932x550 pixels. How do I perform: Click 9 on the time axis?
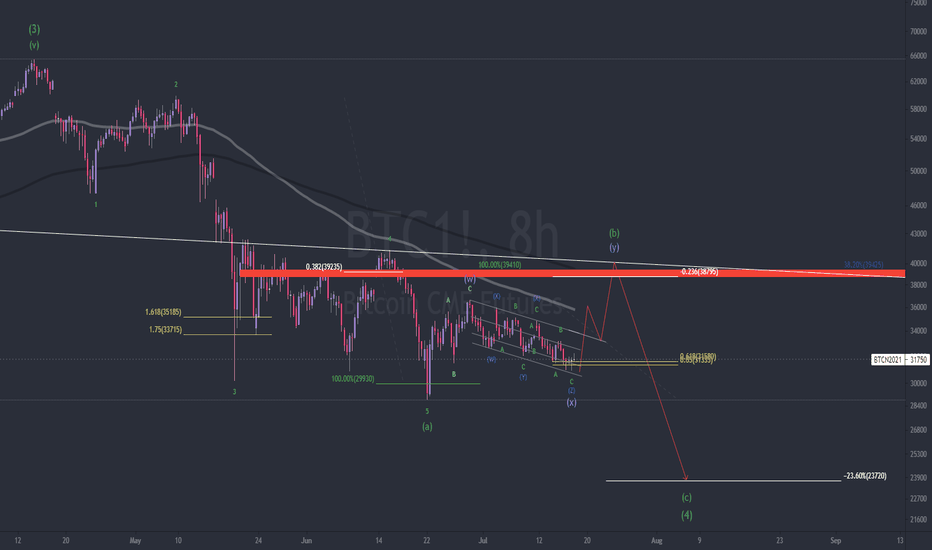click(x=699, y=540)
